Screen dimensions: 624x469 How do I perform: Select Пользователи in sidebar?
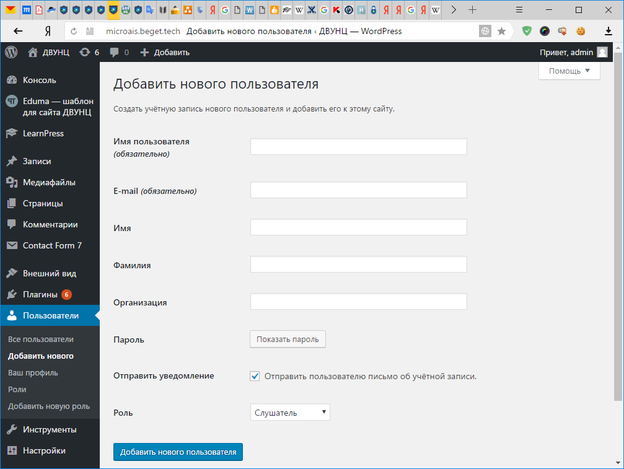point(50,315)
